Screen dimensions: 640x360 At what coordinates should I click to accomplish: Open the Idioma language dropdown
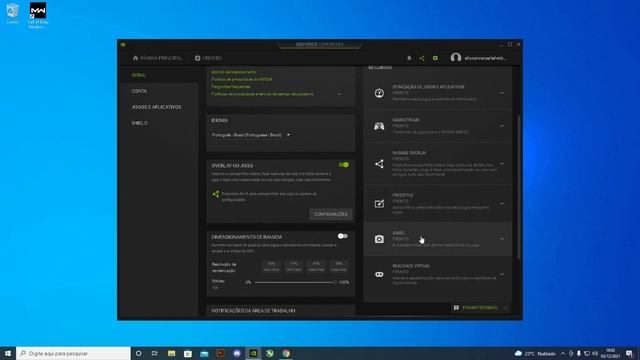[251, 135]
